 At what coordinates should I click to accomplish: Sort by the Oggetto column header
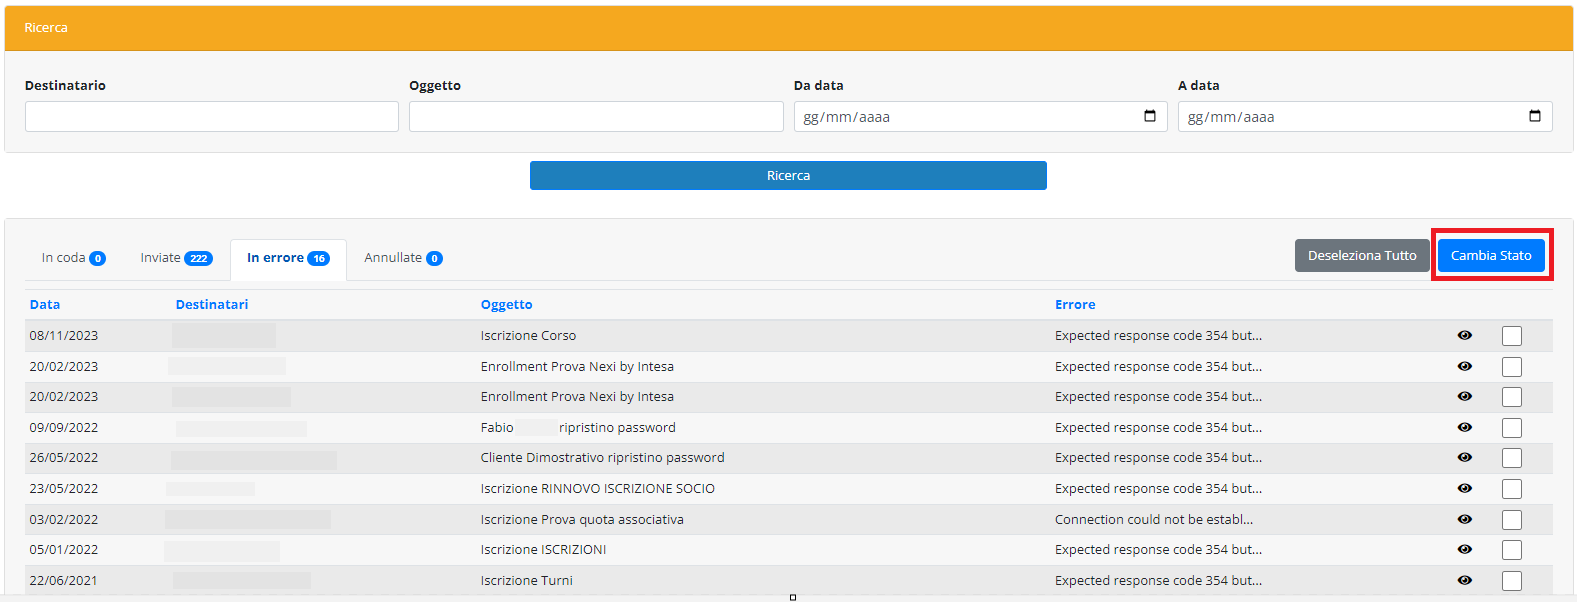506,305
